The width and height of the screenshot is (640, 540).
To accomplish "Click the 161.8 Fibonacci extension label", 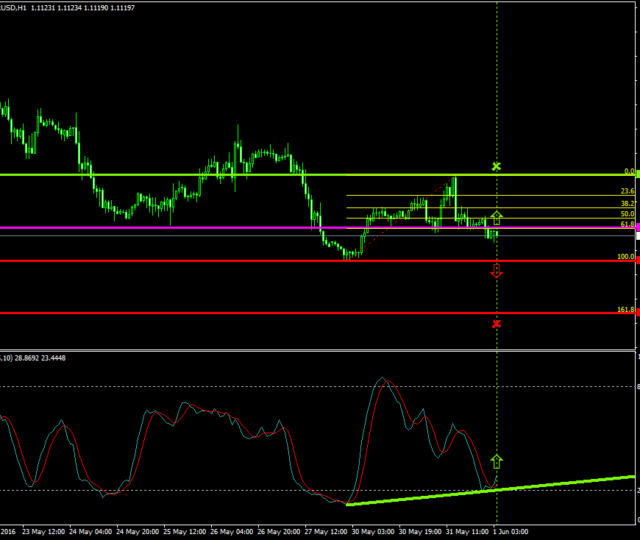I will click(x=626, y=310).
